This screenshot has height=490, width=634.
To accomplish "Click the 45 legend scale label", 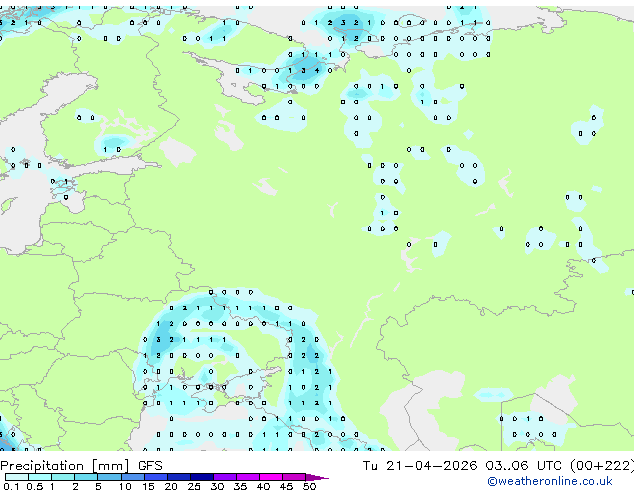I will click(x=286, y=486).
